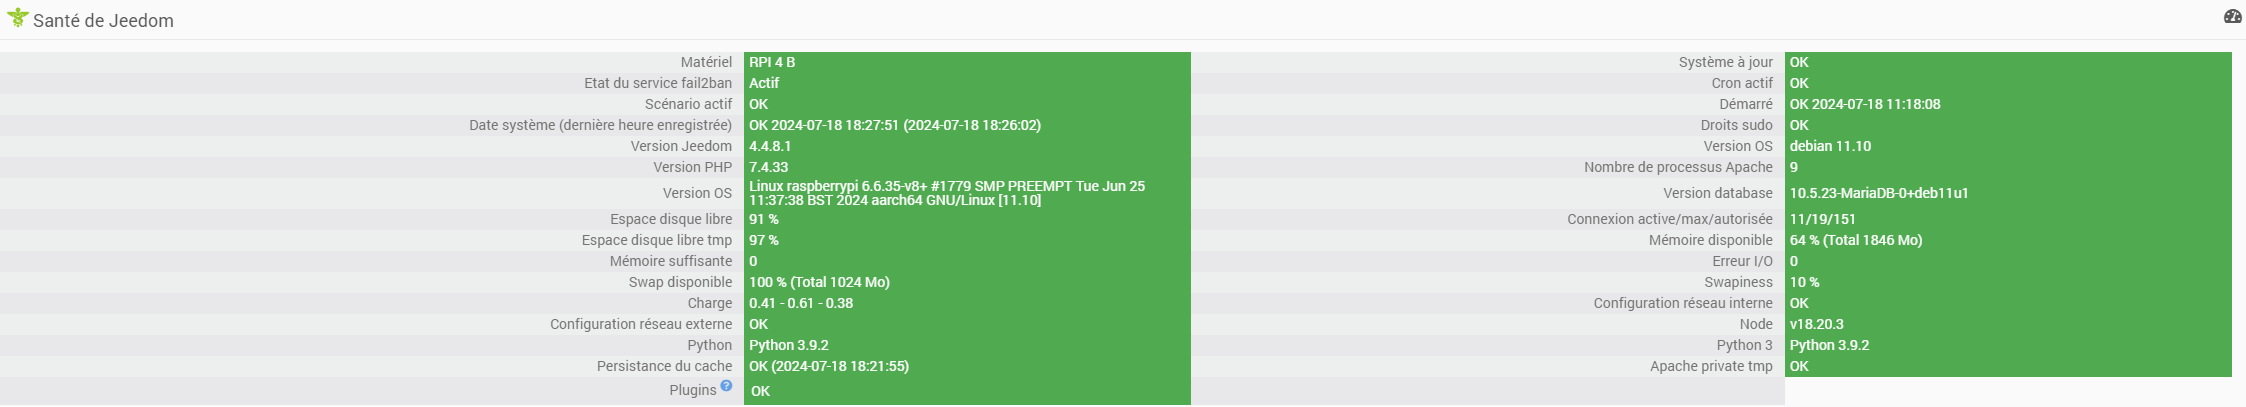The width and height of the screenshot is (2246, 407).
Task: Select the Swap disponible 100 % value
Action: (819, 282)
